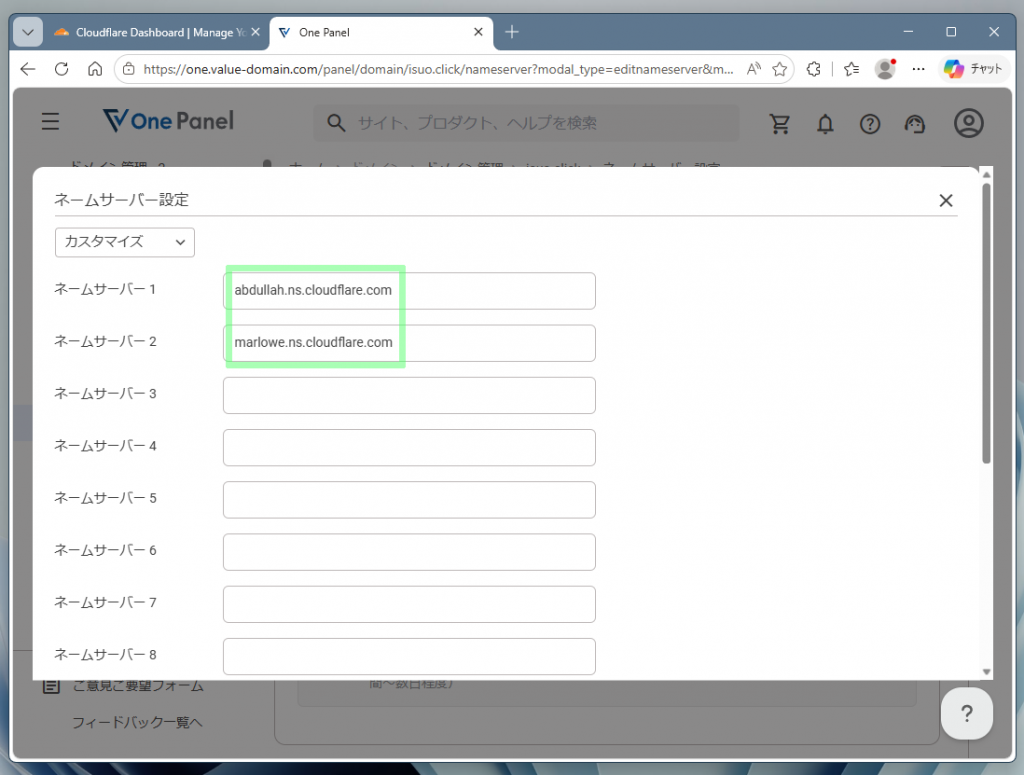Close the Cloudflare Dashboard tab
The image size is (1024, 775).
[x=255, y=32]
